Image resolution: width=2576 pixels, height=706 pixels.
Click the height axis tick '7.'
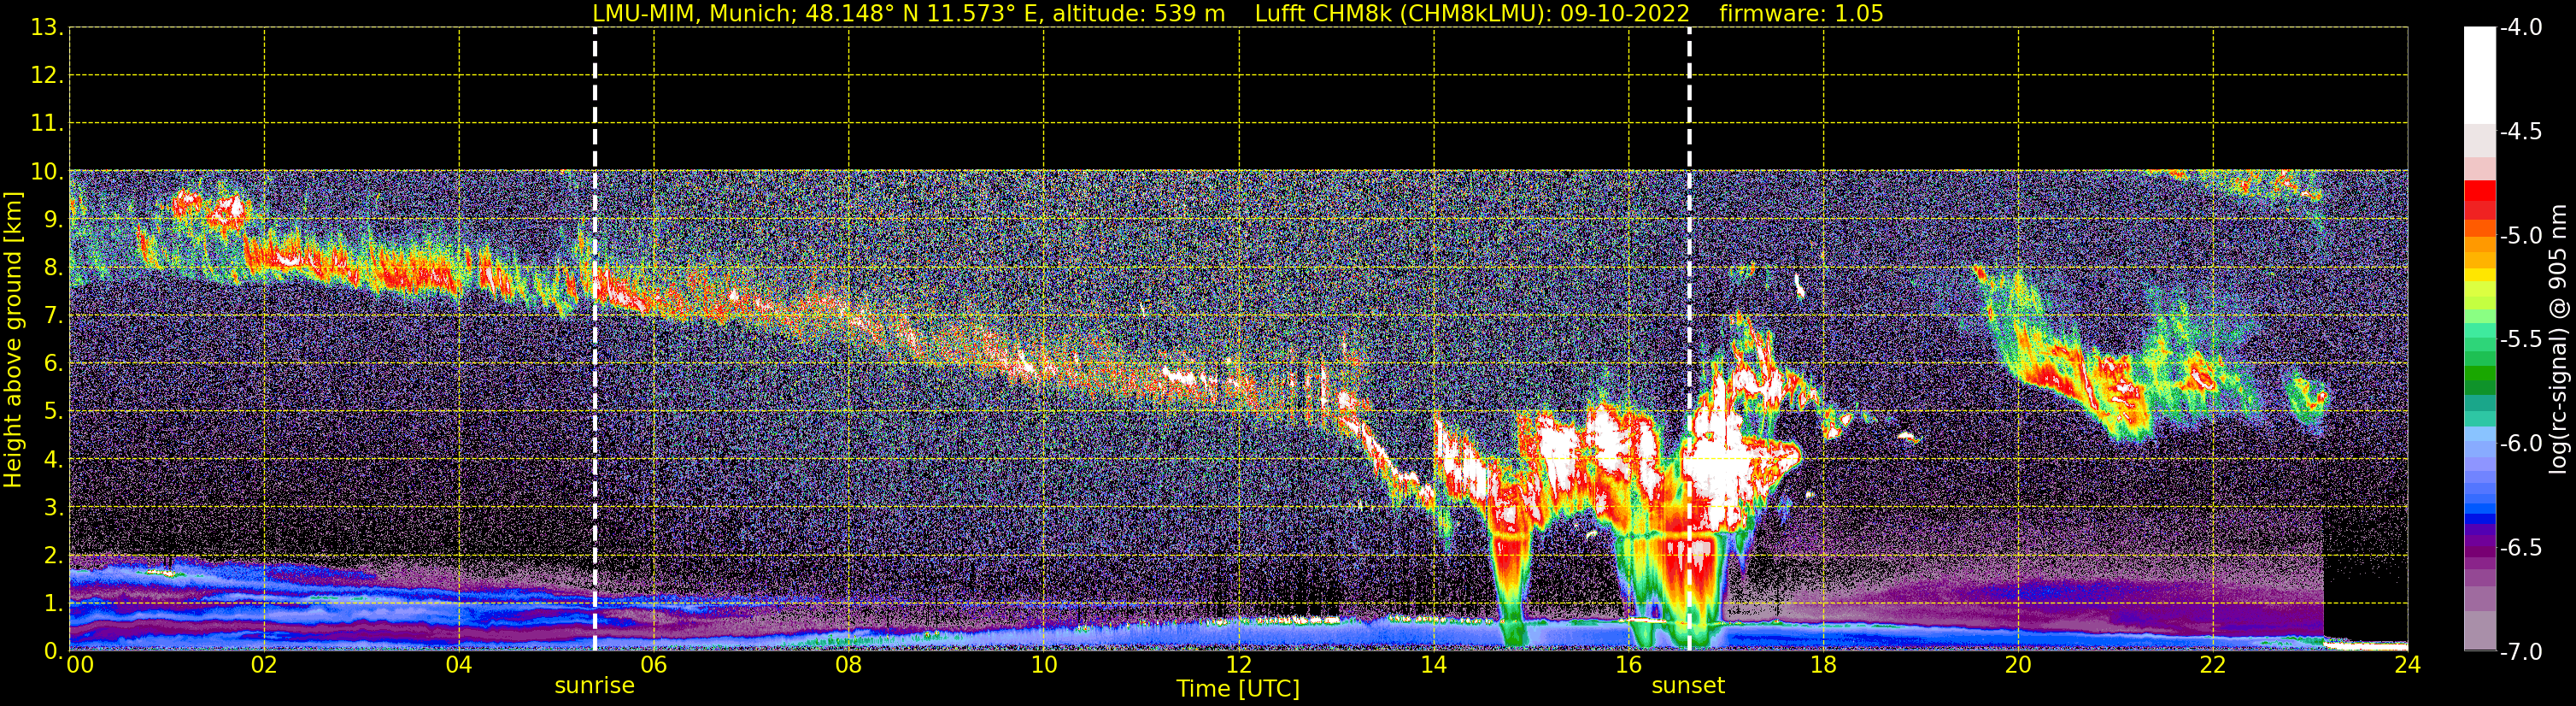tap(53, 316)
